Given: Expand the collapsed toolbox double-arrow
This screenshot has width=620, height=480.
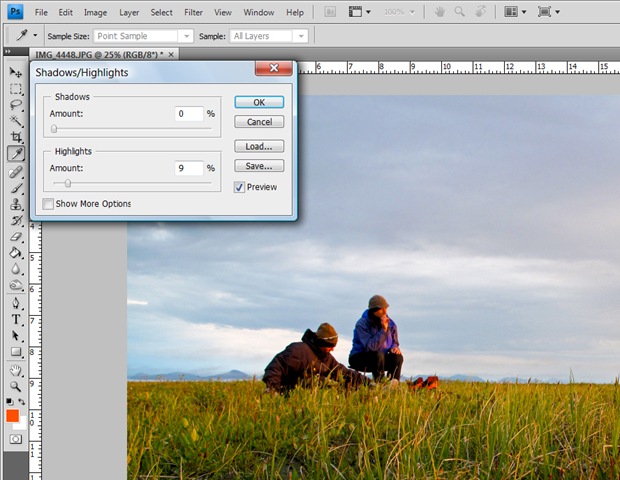Looking at the screenshot, I should [x=8, y=51].
